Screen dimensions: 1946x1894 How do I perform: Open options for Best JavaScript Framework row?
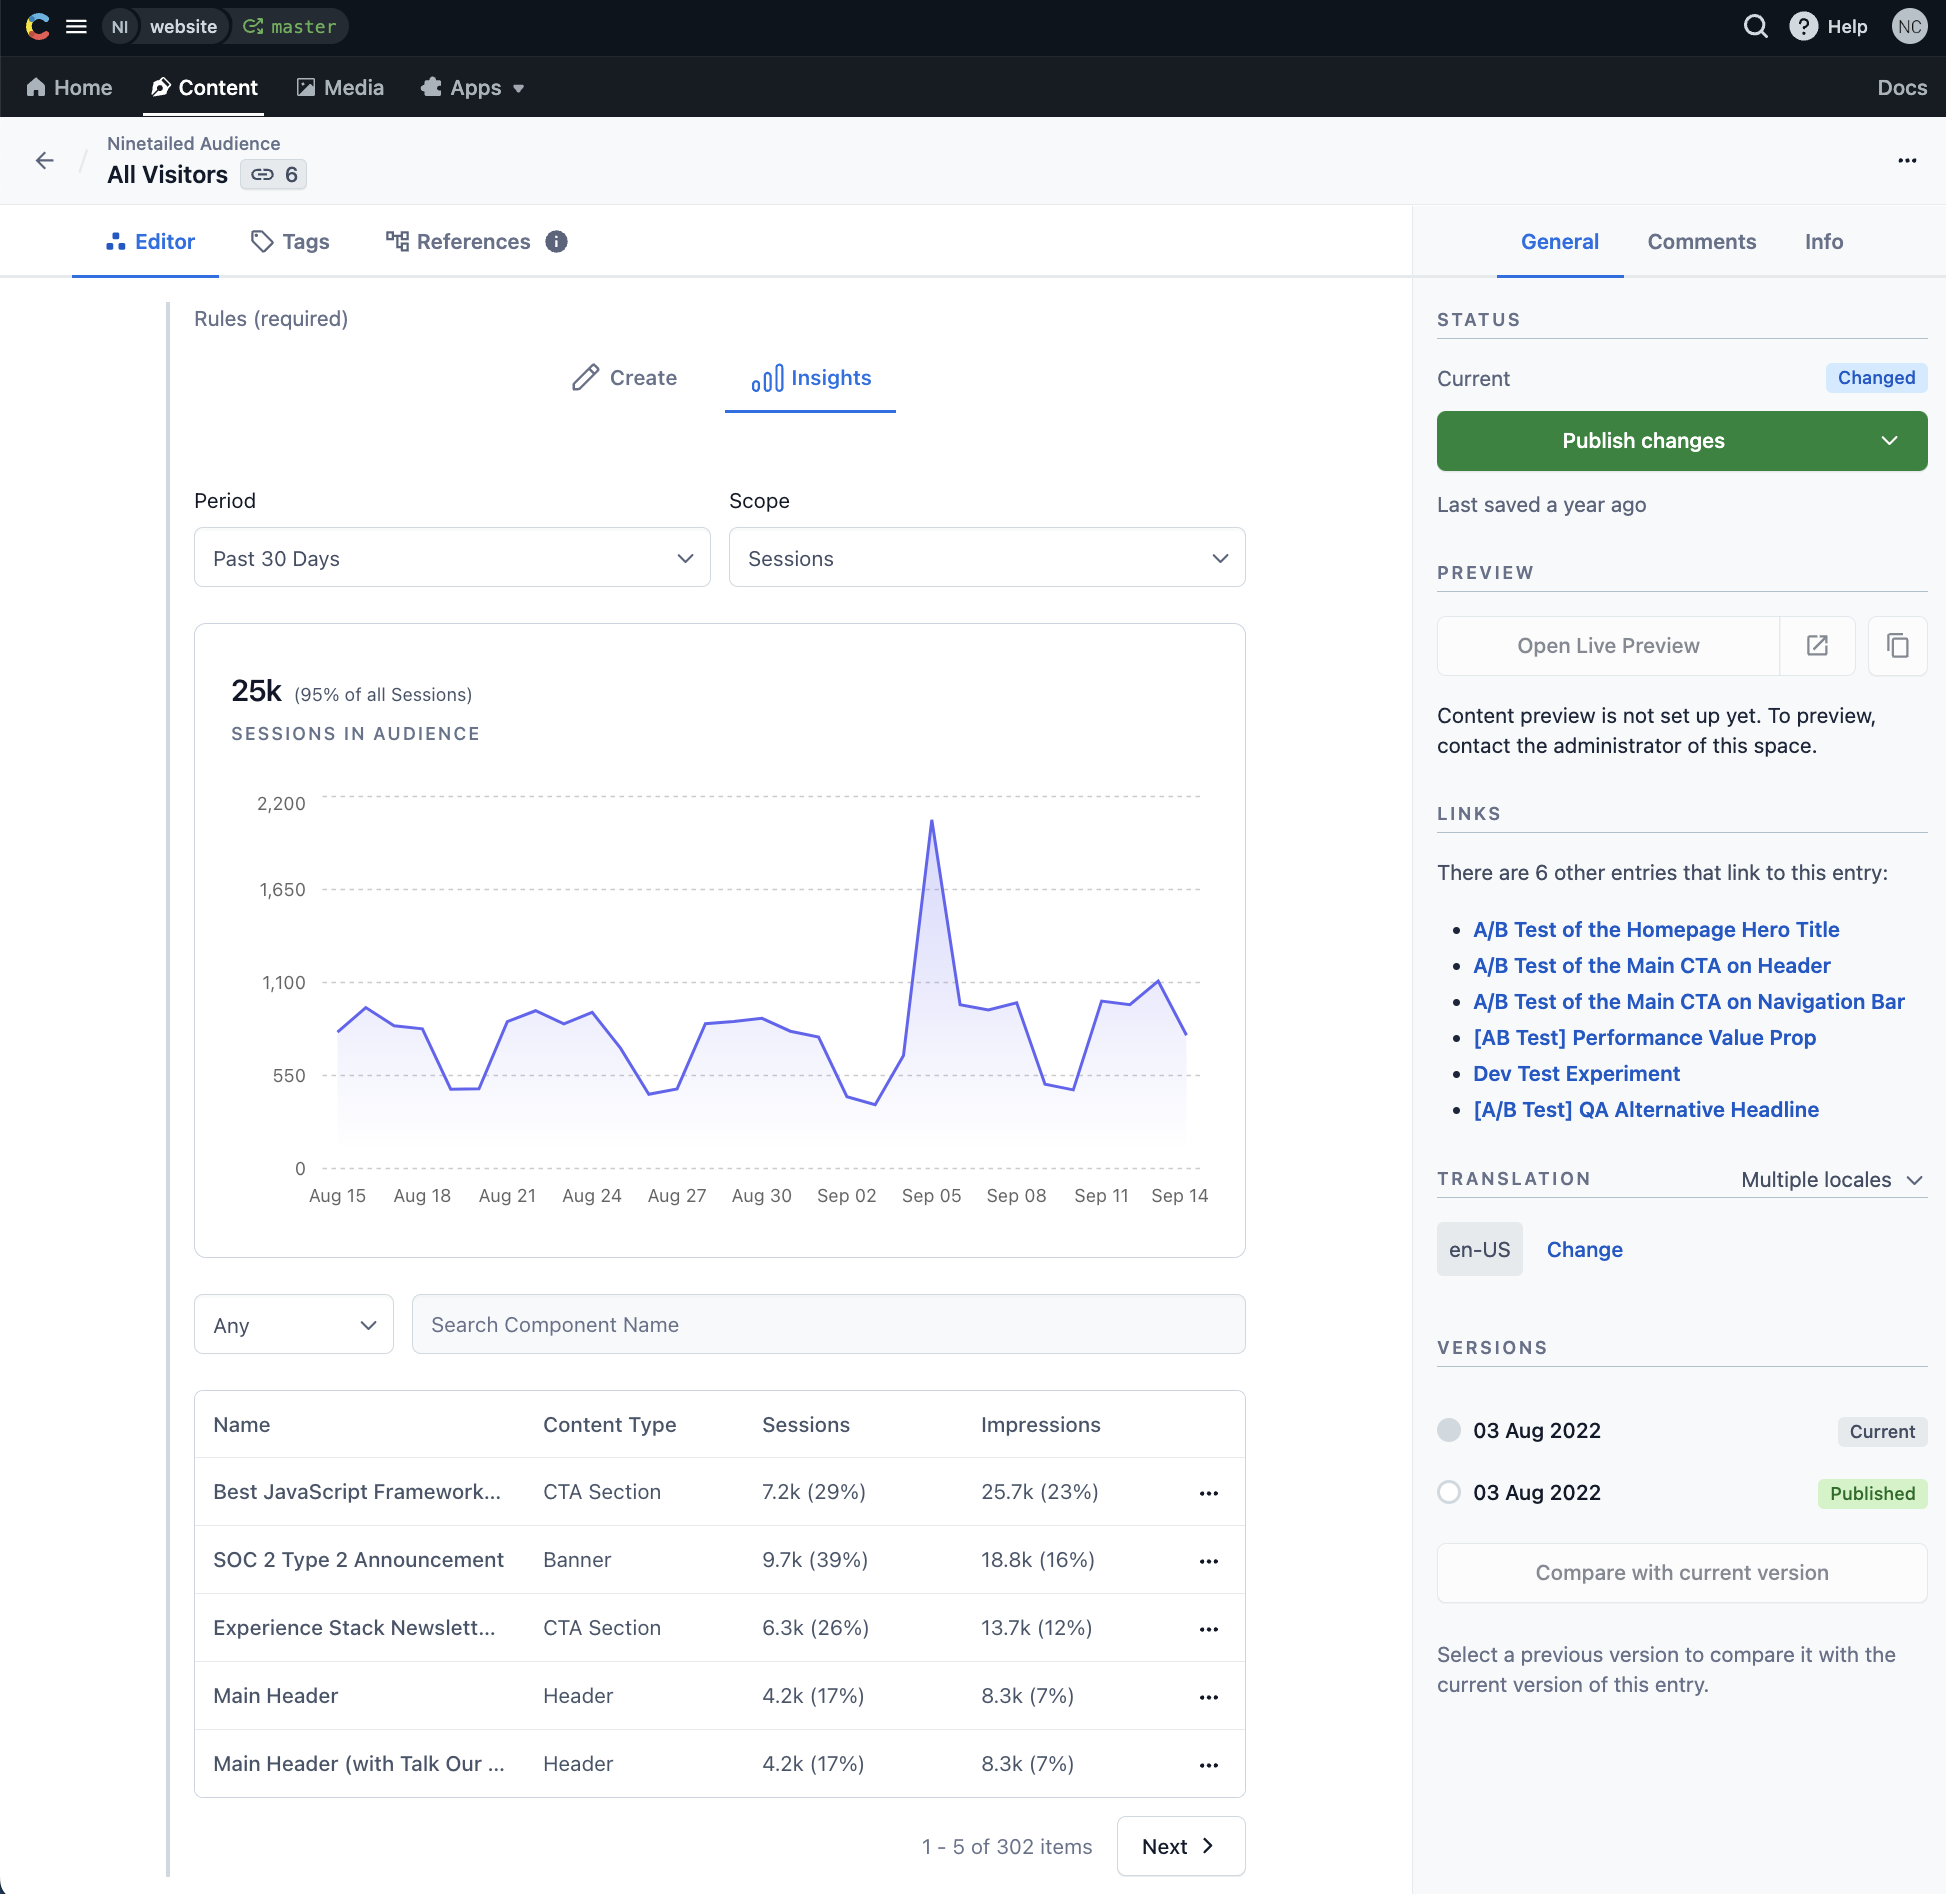tap(1208, 1493)
